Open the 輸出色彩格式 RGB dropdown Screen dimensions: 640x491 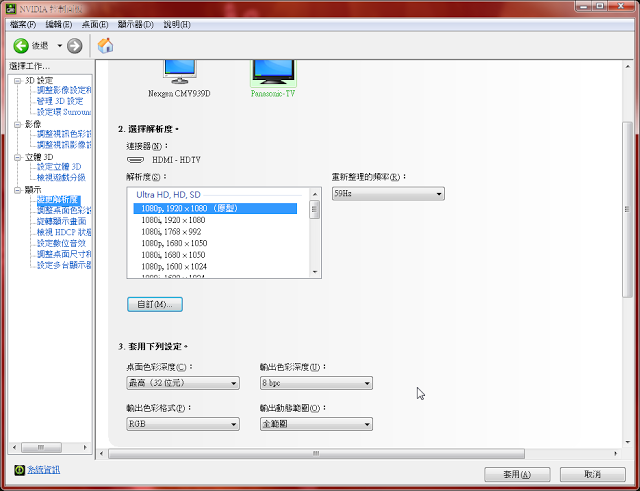point(183,424)
